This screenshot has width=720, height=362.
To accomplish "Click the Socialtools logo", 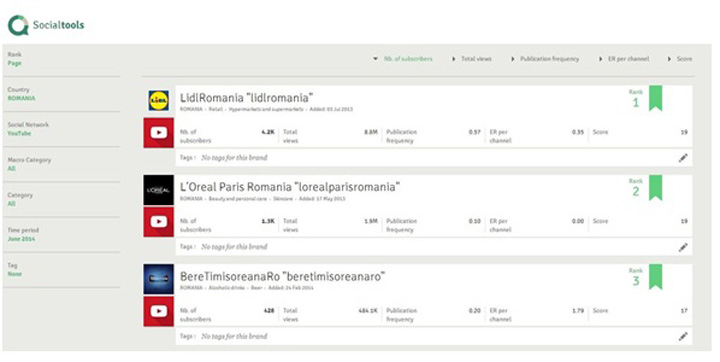I will click(x=46, y=25).
